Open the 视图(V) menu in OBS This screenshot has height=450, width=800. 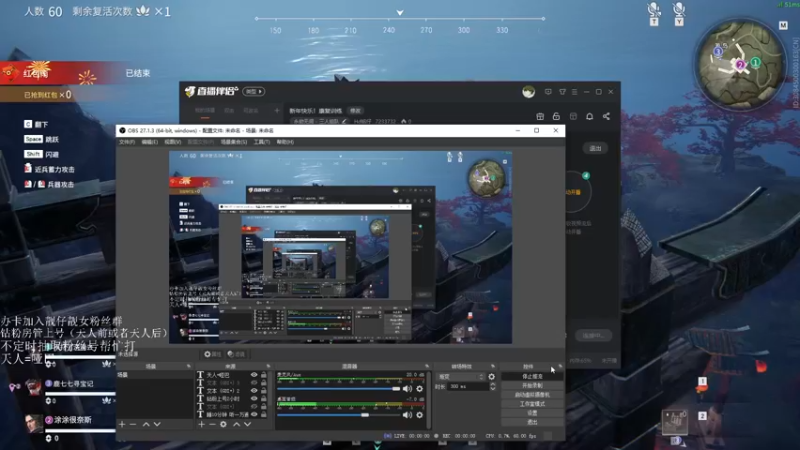[x=172, y=142]
